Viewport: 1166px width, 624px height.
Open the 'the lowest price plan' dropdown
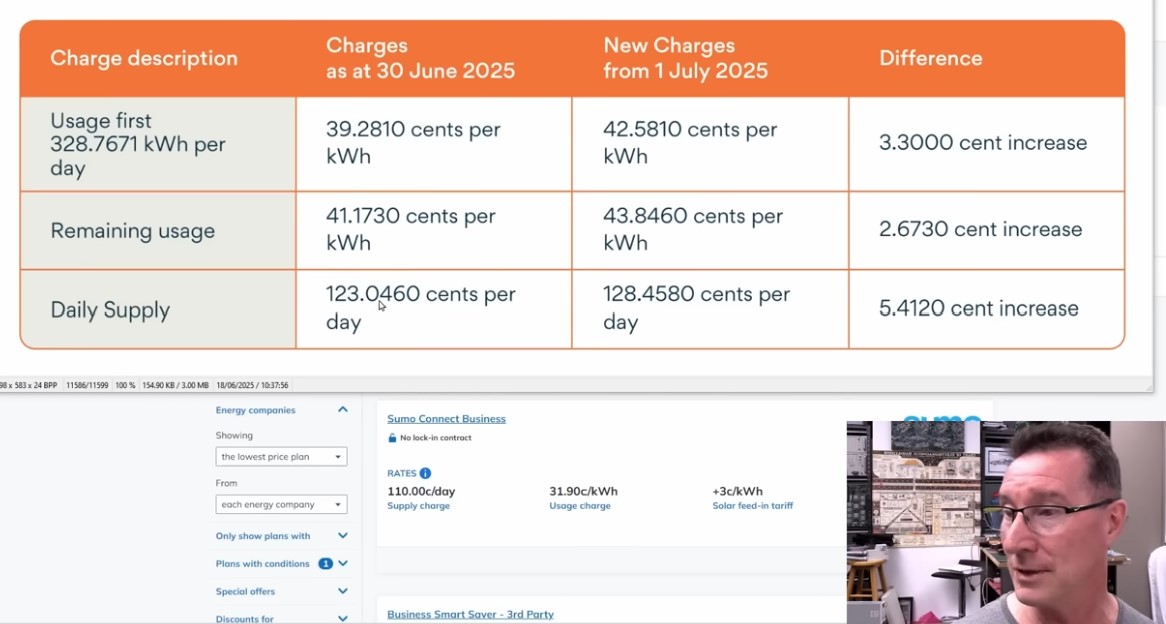pyautogui.click(x=281, y=457)
